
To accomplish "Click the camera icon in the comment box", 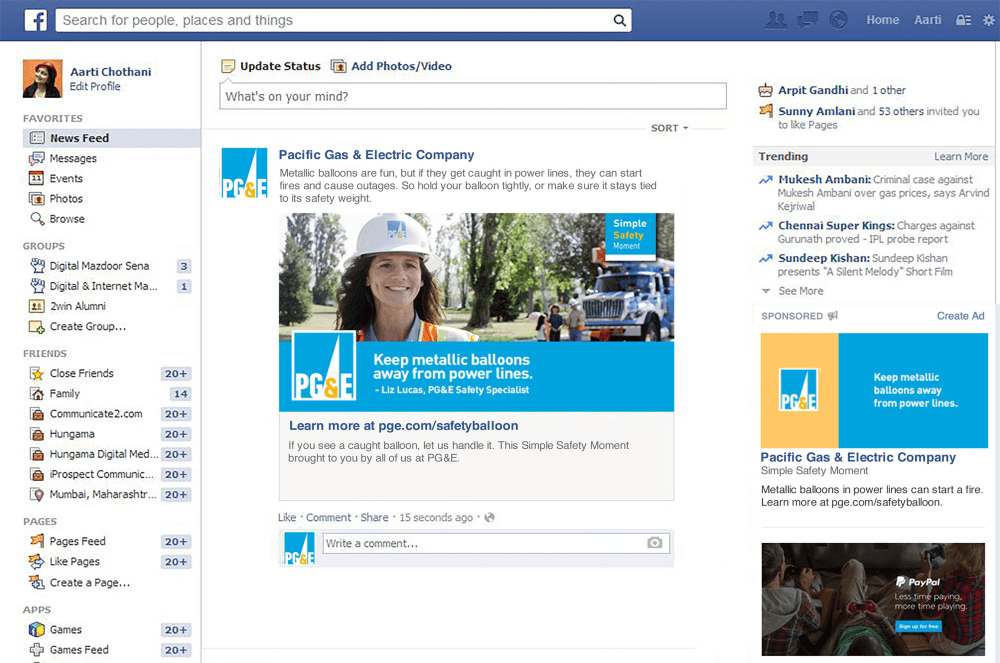I will coord(655,542).
